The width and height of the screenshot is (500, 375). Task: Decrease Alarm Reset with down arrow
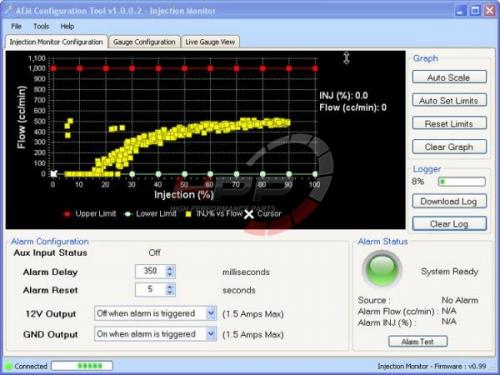pyautogui.click(x=170, y=293)
